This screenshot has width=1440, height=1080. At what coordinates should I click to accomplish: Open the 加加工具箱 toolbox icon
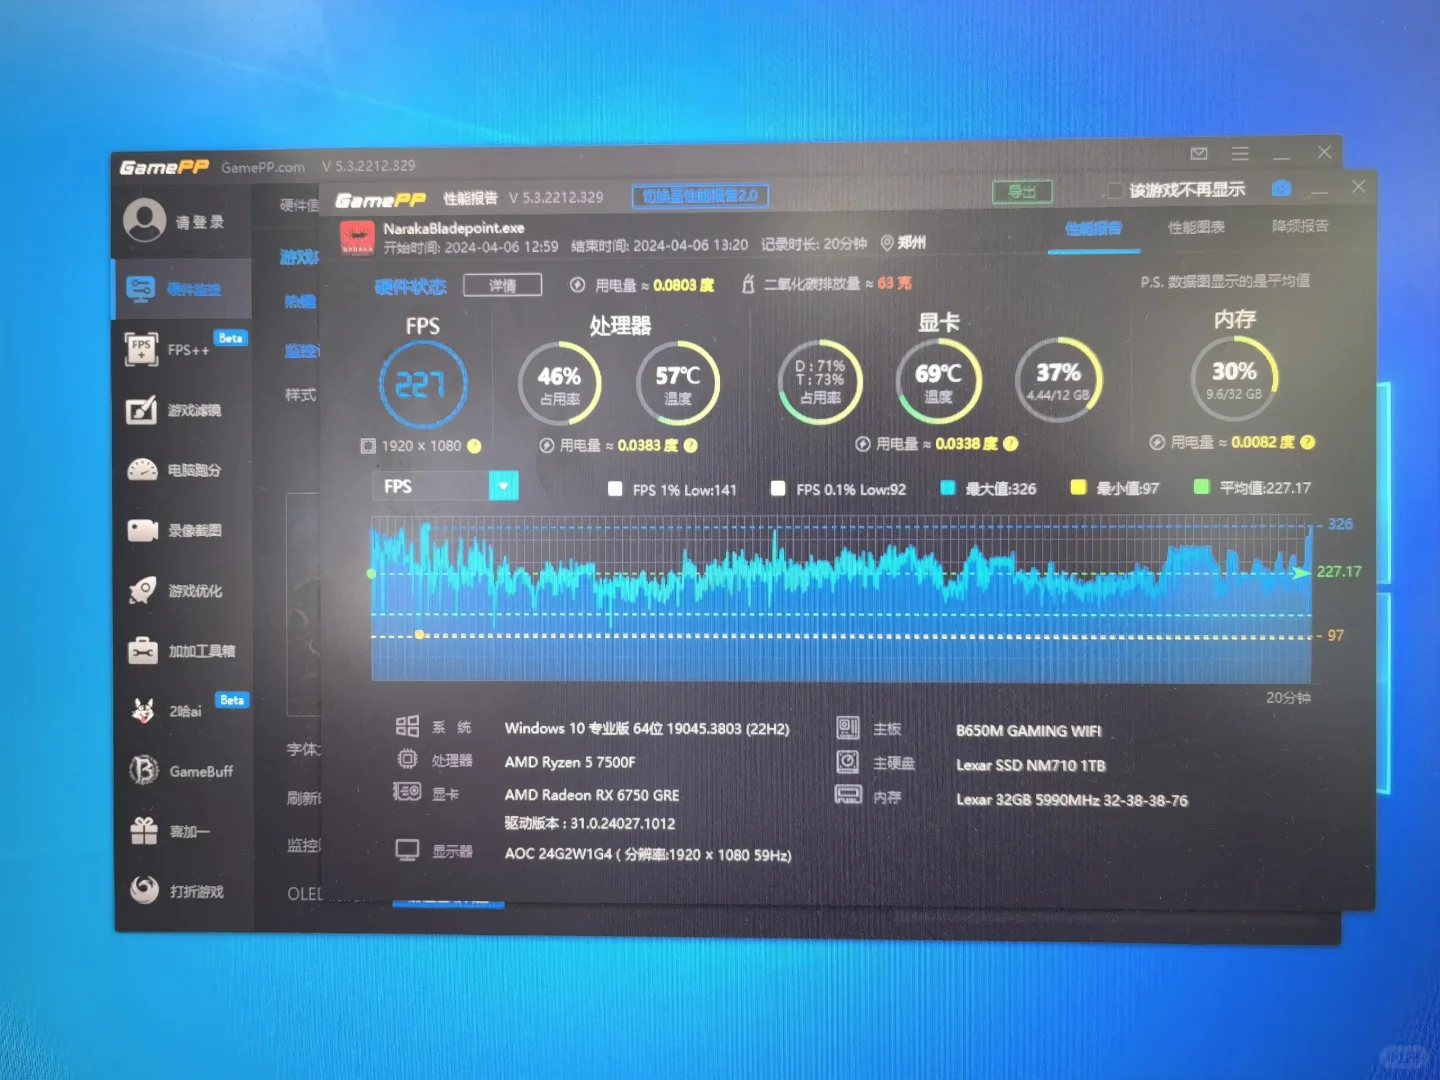click(x=143, y=651)
